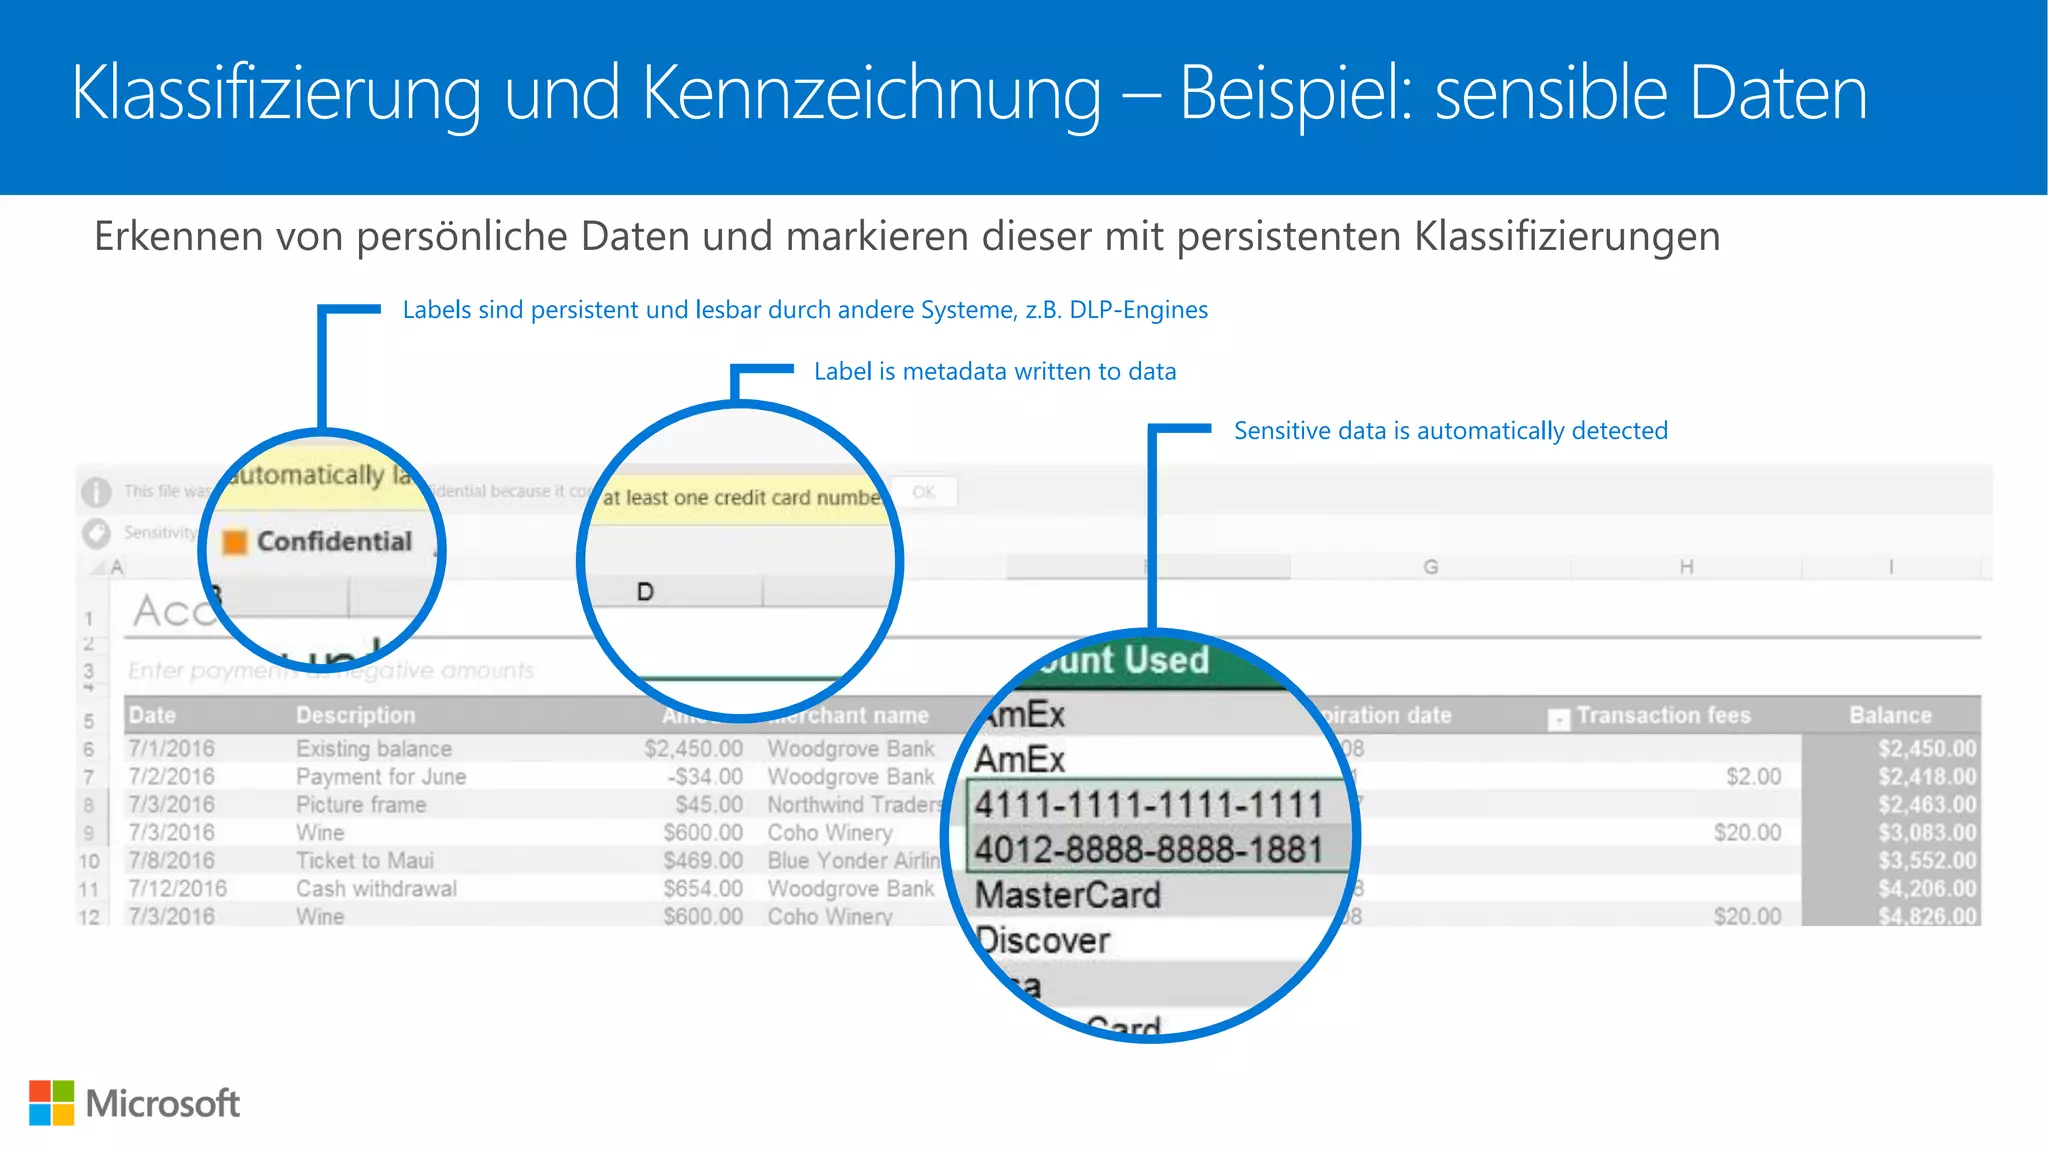Image resolution: width=2048 pixels, height=1152 pixels.
Task: Click the info icon in the notification bar
Action: 96,491
